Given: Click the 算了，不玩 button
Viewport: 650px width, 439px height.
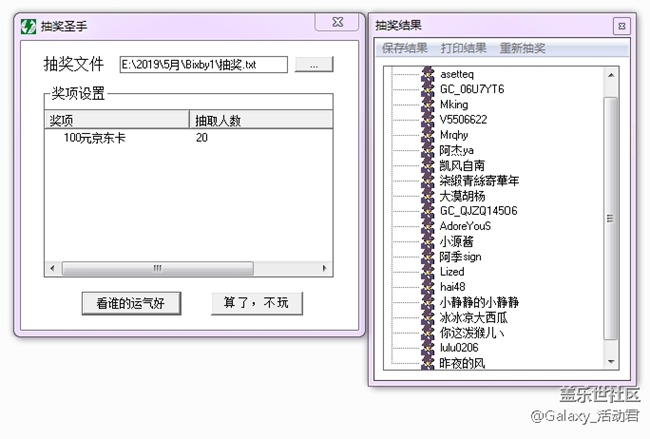Looking at the screenshot, I should [x=257, y=303].
